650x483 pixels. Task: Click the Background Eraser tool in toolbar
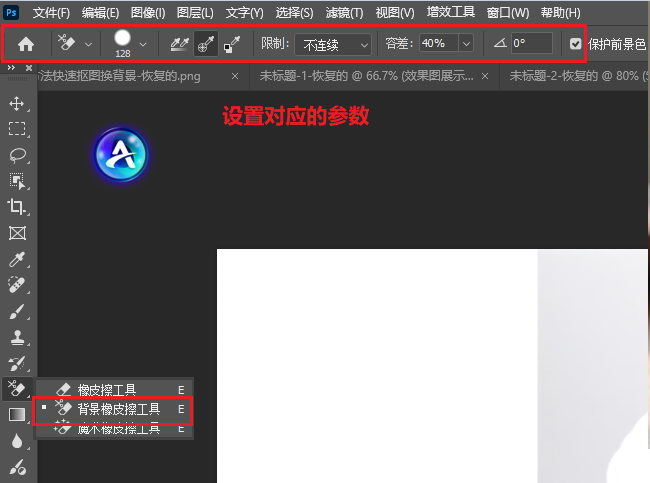pyautogui.click(x=17, y=389)
